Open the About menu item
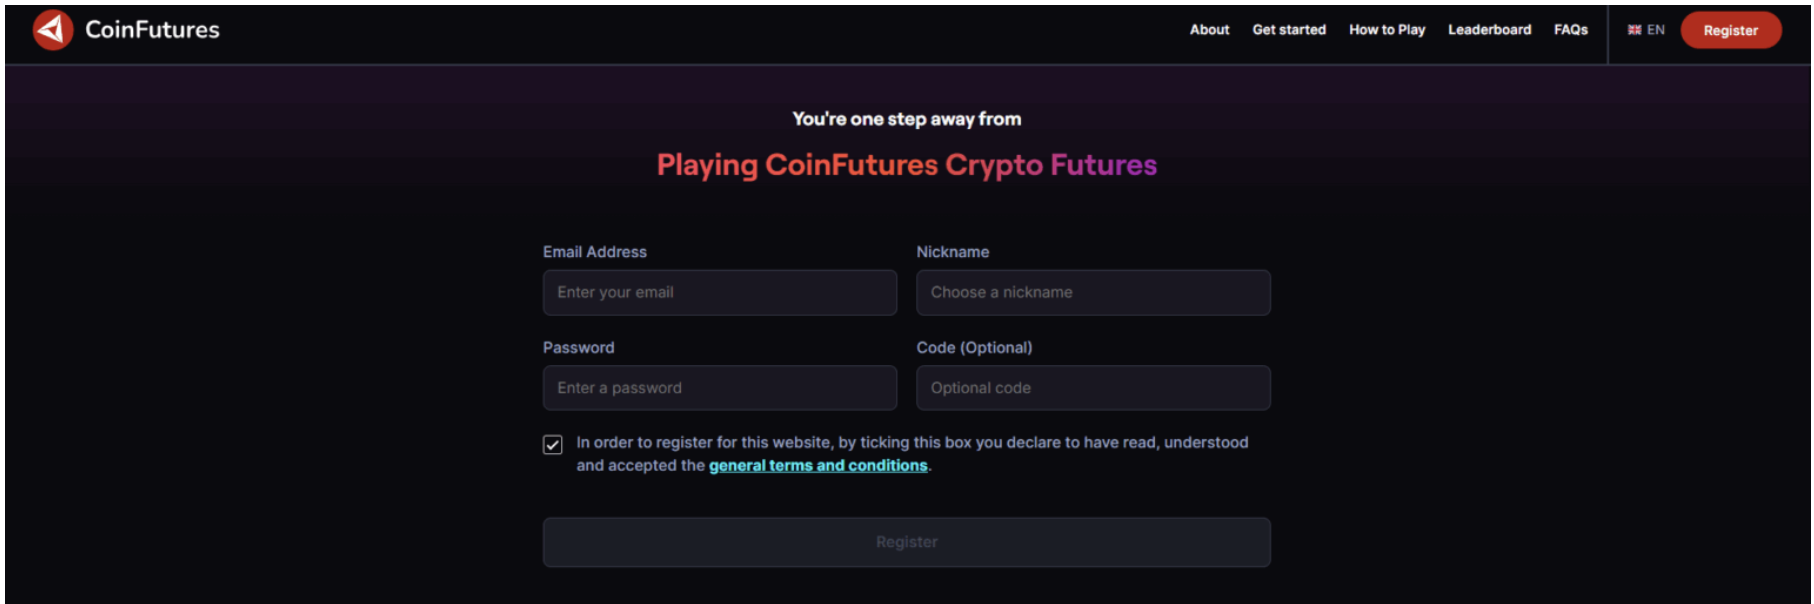The height and width of the screenshot is (604, 1814). (1209, 30)
